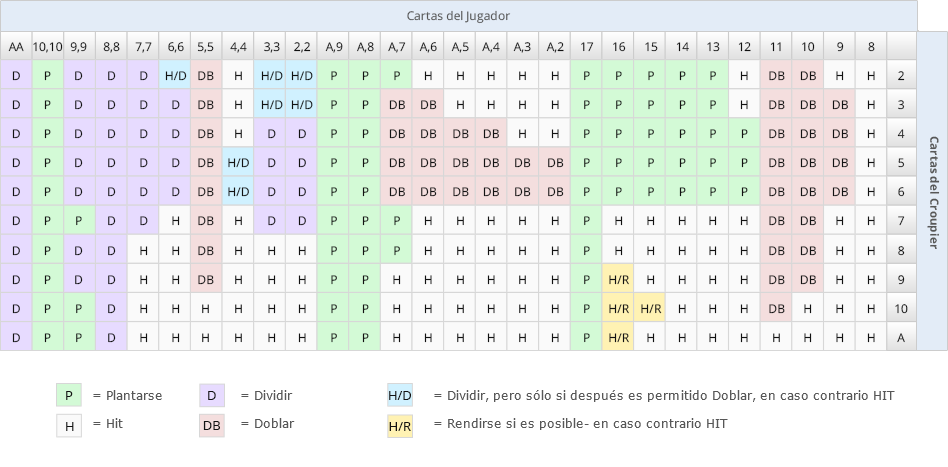Click the yellow H/R legend swatch

coord(400,426)
